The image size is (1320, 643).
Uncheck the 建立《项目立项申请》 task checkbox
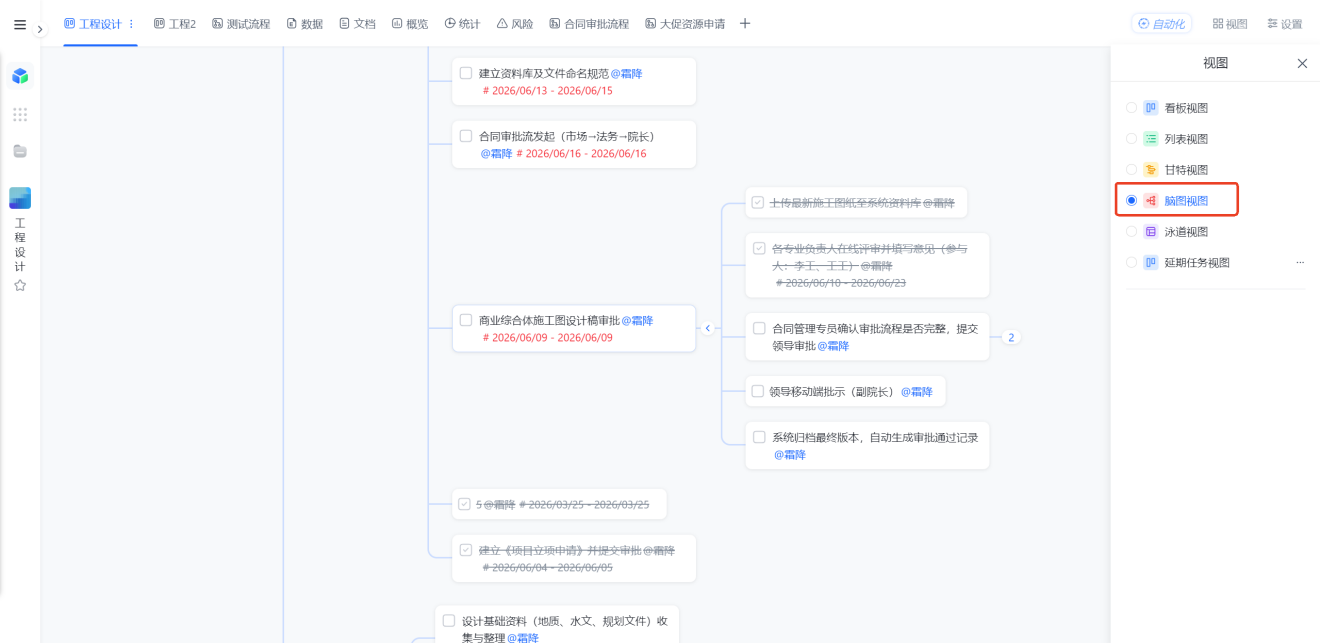point(466,550)
